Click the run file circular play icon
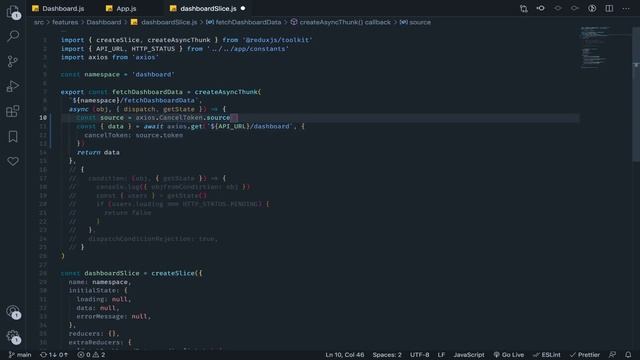 [x=592, y=8]
